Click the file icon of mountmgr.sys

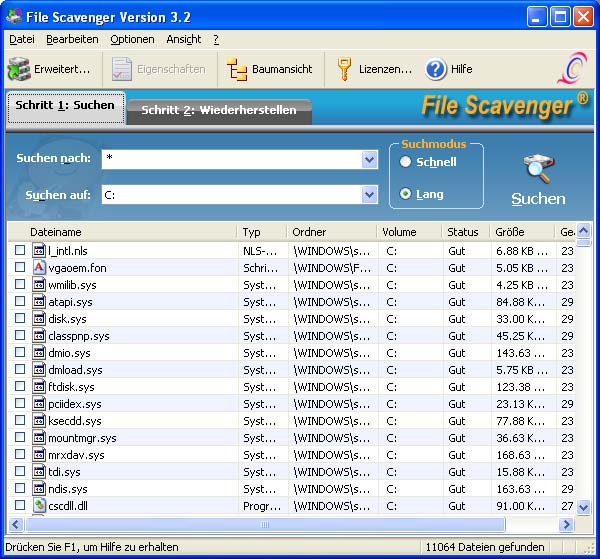point(39,437)
